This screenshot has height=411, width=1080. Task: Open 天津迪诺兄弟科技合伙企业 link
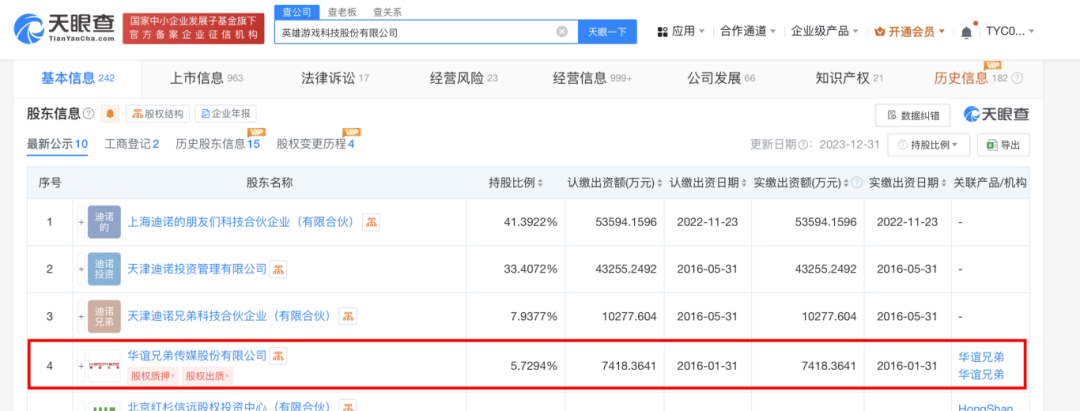tap(230, 316)
